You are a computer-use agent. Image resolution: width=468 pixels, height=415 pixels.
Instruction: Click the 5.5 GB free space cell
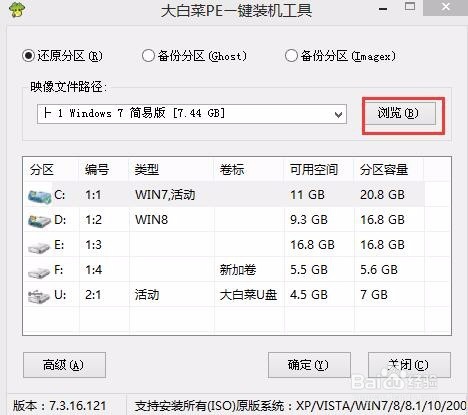tap(309, 270)
